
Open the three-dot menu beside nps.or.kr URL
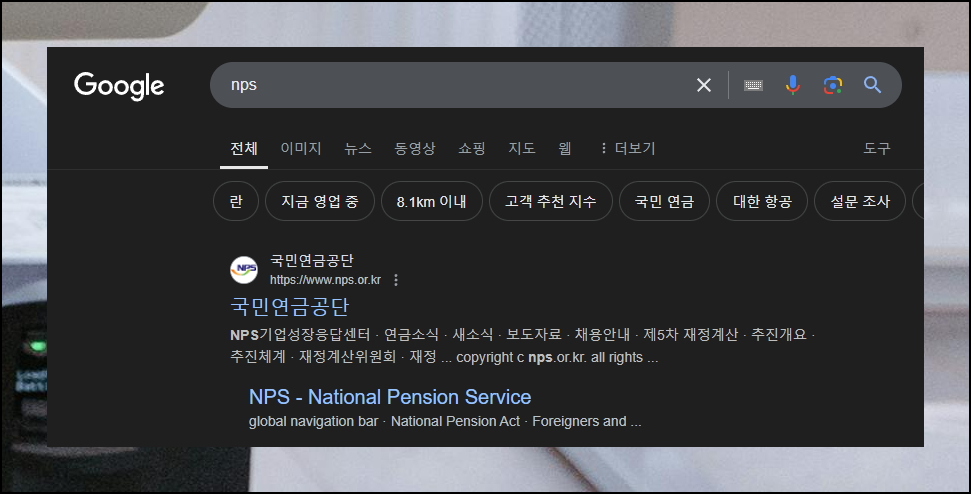pos(396,280)
